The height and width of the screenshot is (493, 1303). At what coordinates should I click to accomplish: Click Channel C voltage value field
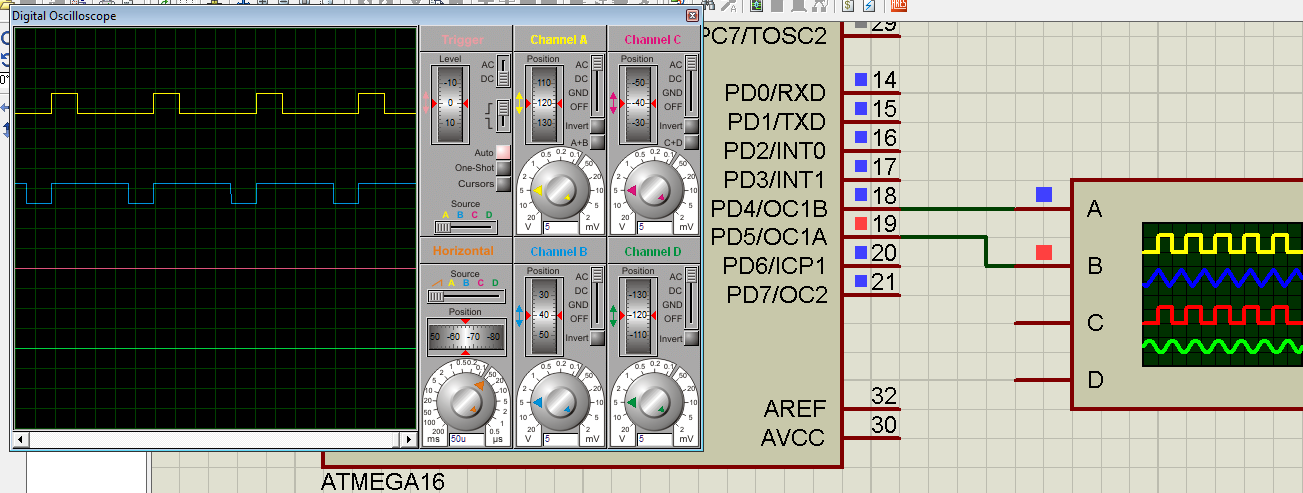(654, 228)
